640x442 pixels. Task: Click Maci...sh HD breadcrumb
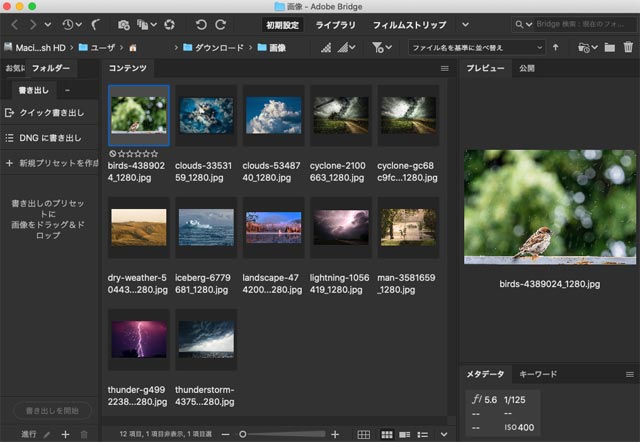pos(35,48)
